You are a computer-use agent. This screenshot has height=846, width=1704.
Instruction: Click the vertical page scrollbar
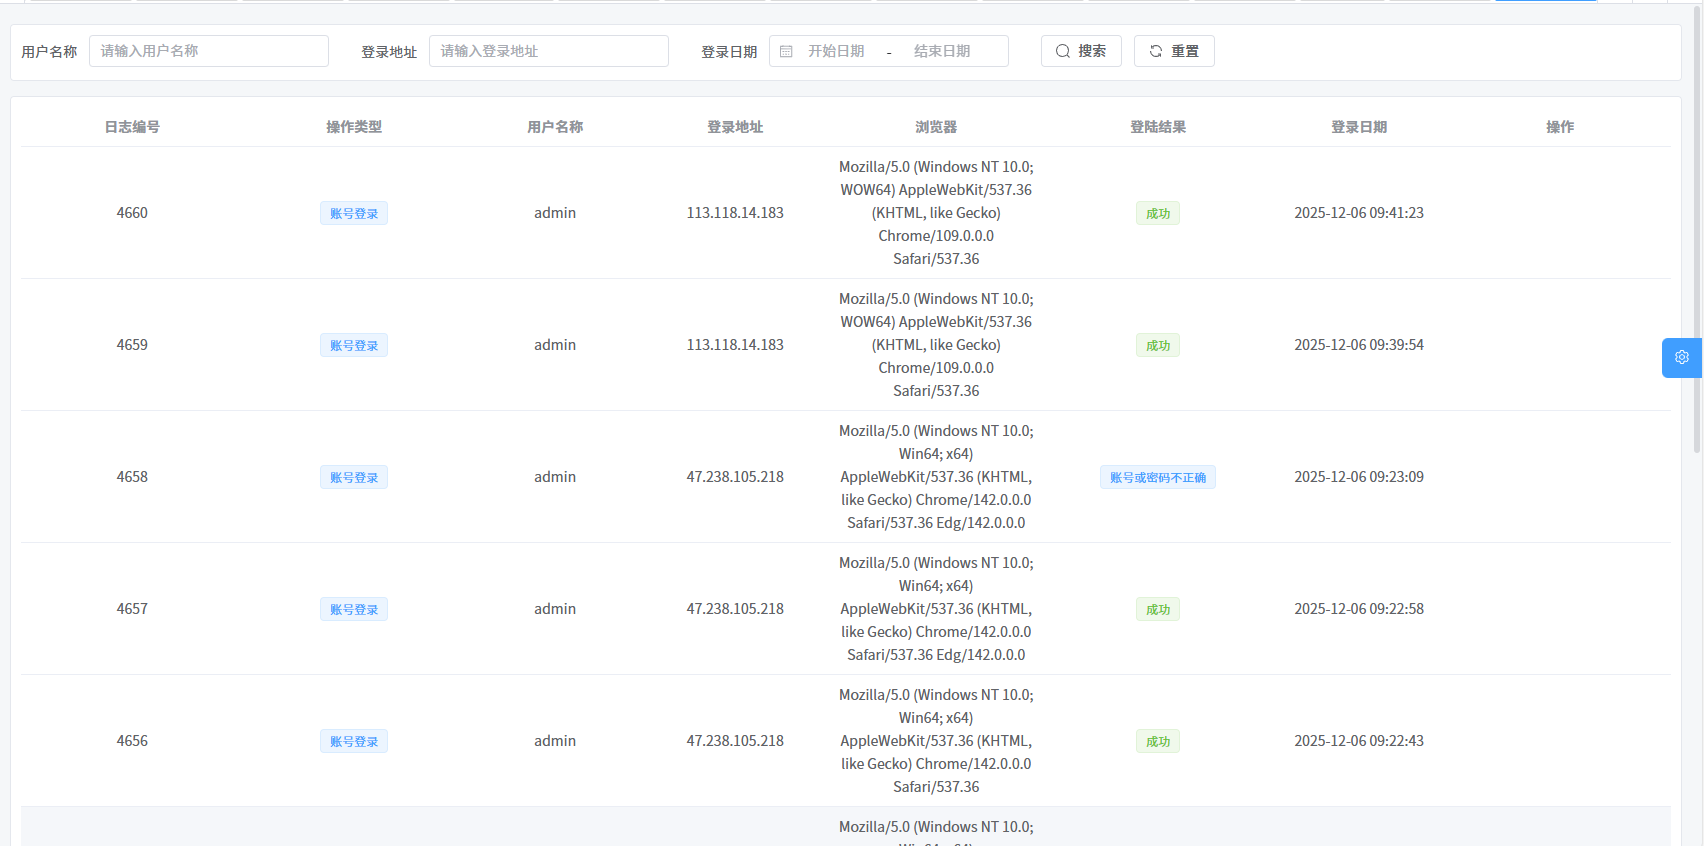point(1697,230)
